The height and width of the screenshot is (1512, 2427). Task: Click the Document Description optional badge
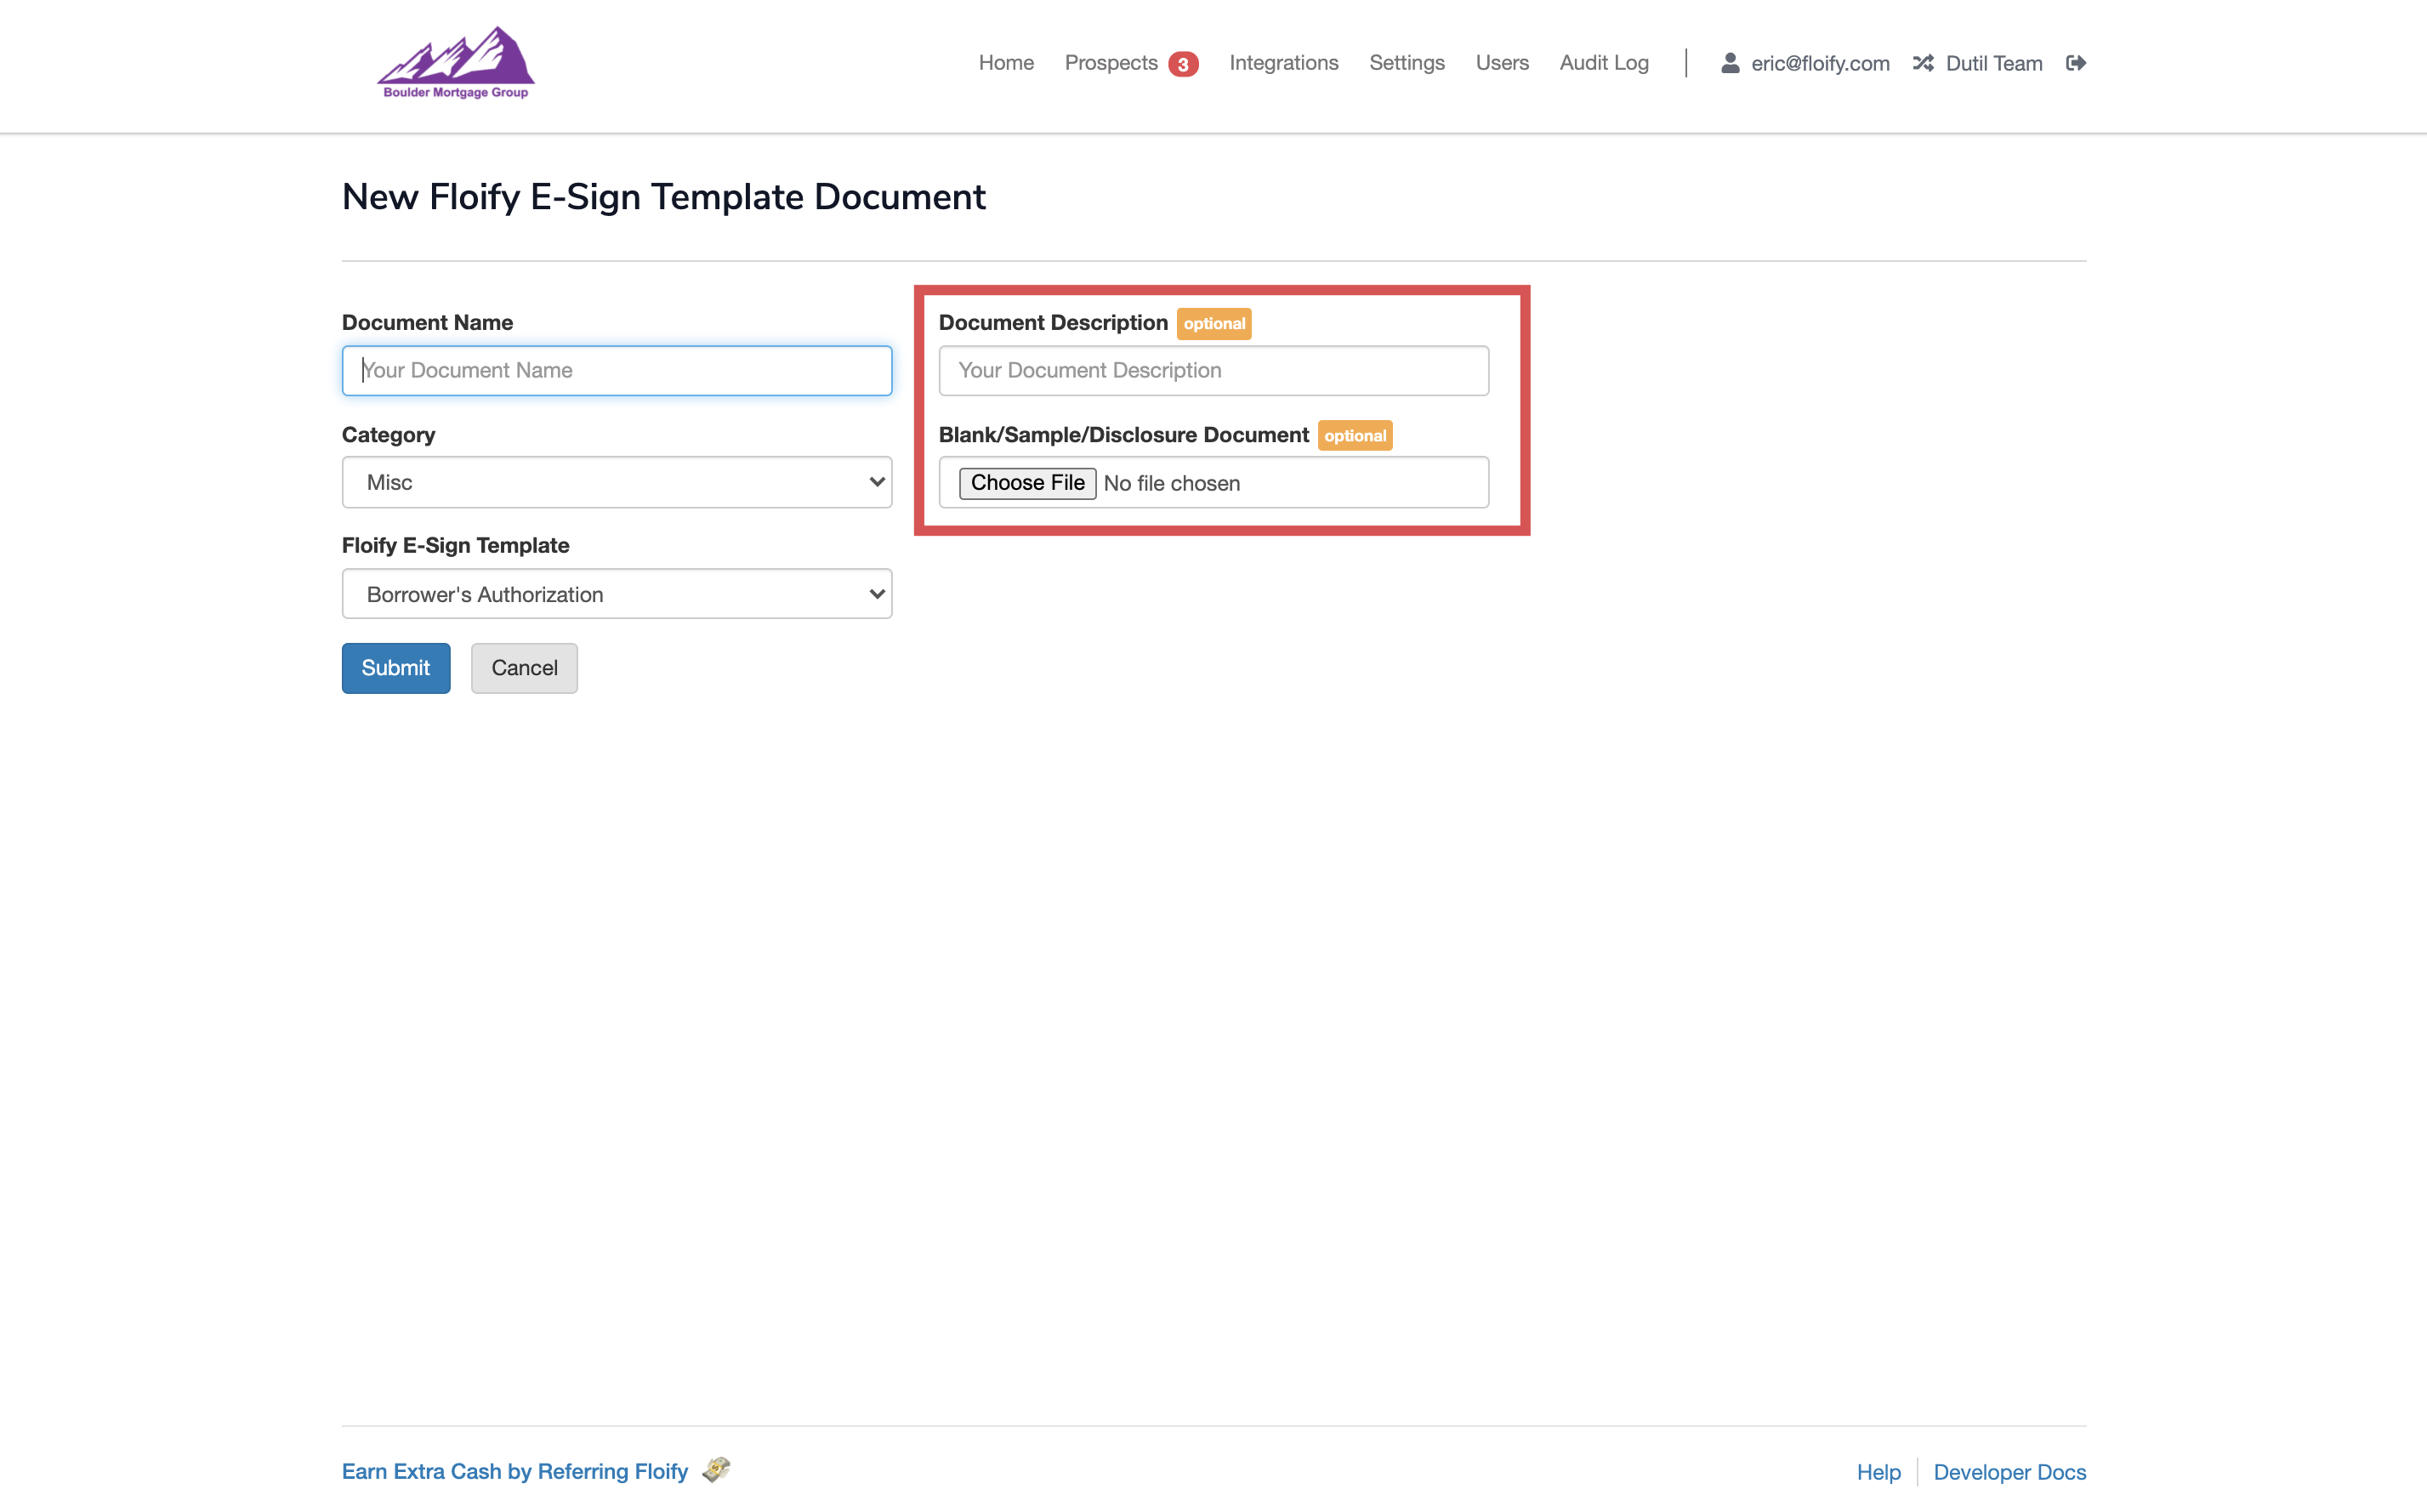click(1214, 323)
